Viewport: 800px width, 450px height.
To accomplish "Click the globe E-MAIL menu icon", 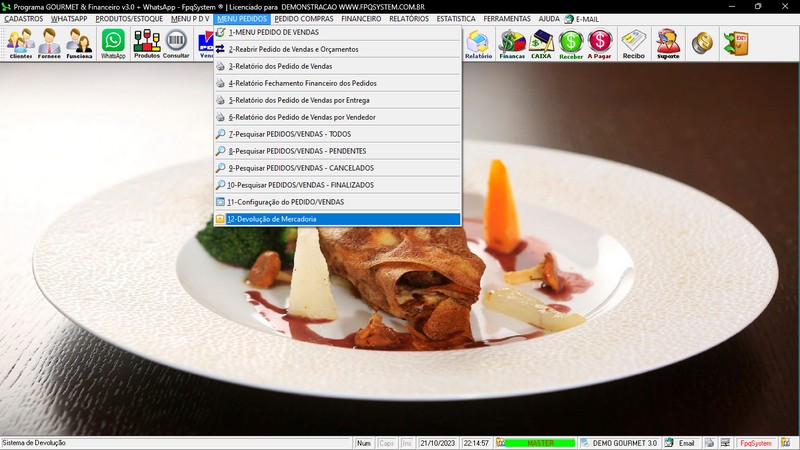I will click(569, 19).
